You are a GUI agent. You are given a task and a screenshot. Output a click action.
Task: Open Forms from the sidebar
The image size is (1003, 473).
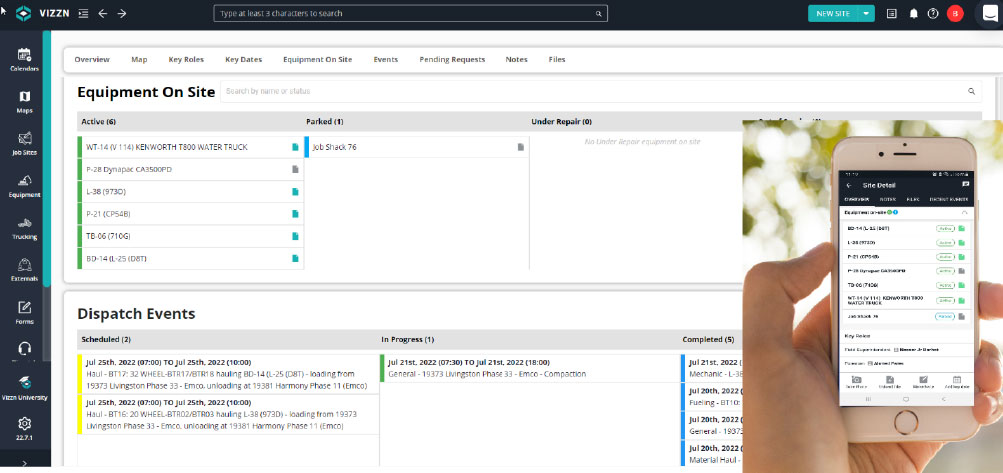coord(24,313)
